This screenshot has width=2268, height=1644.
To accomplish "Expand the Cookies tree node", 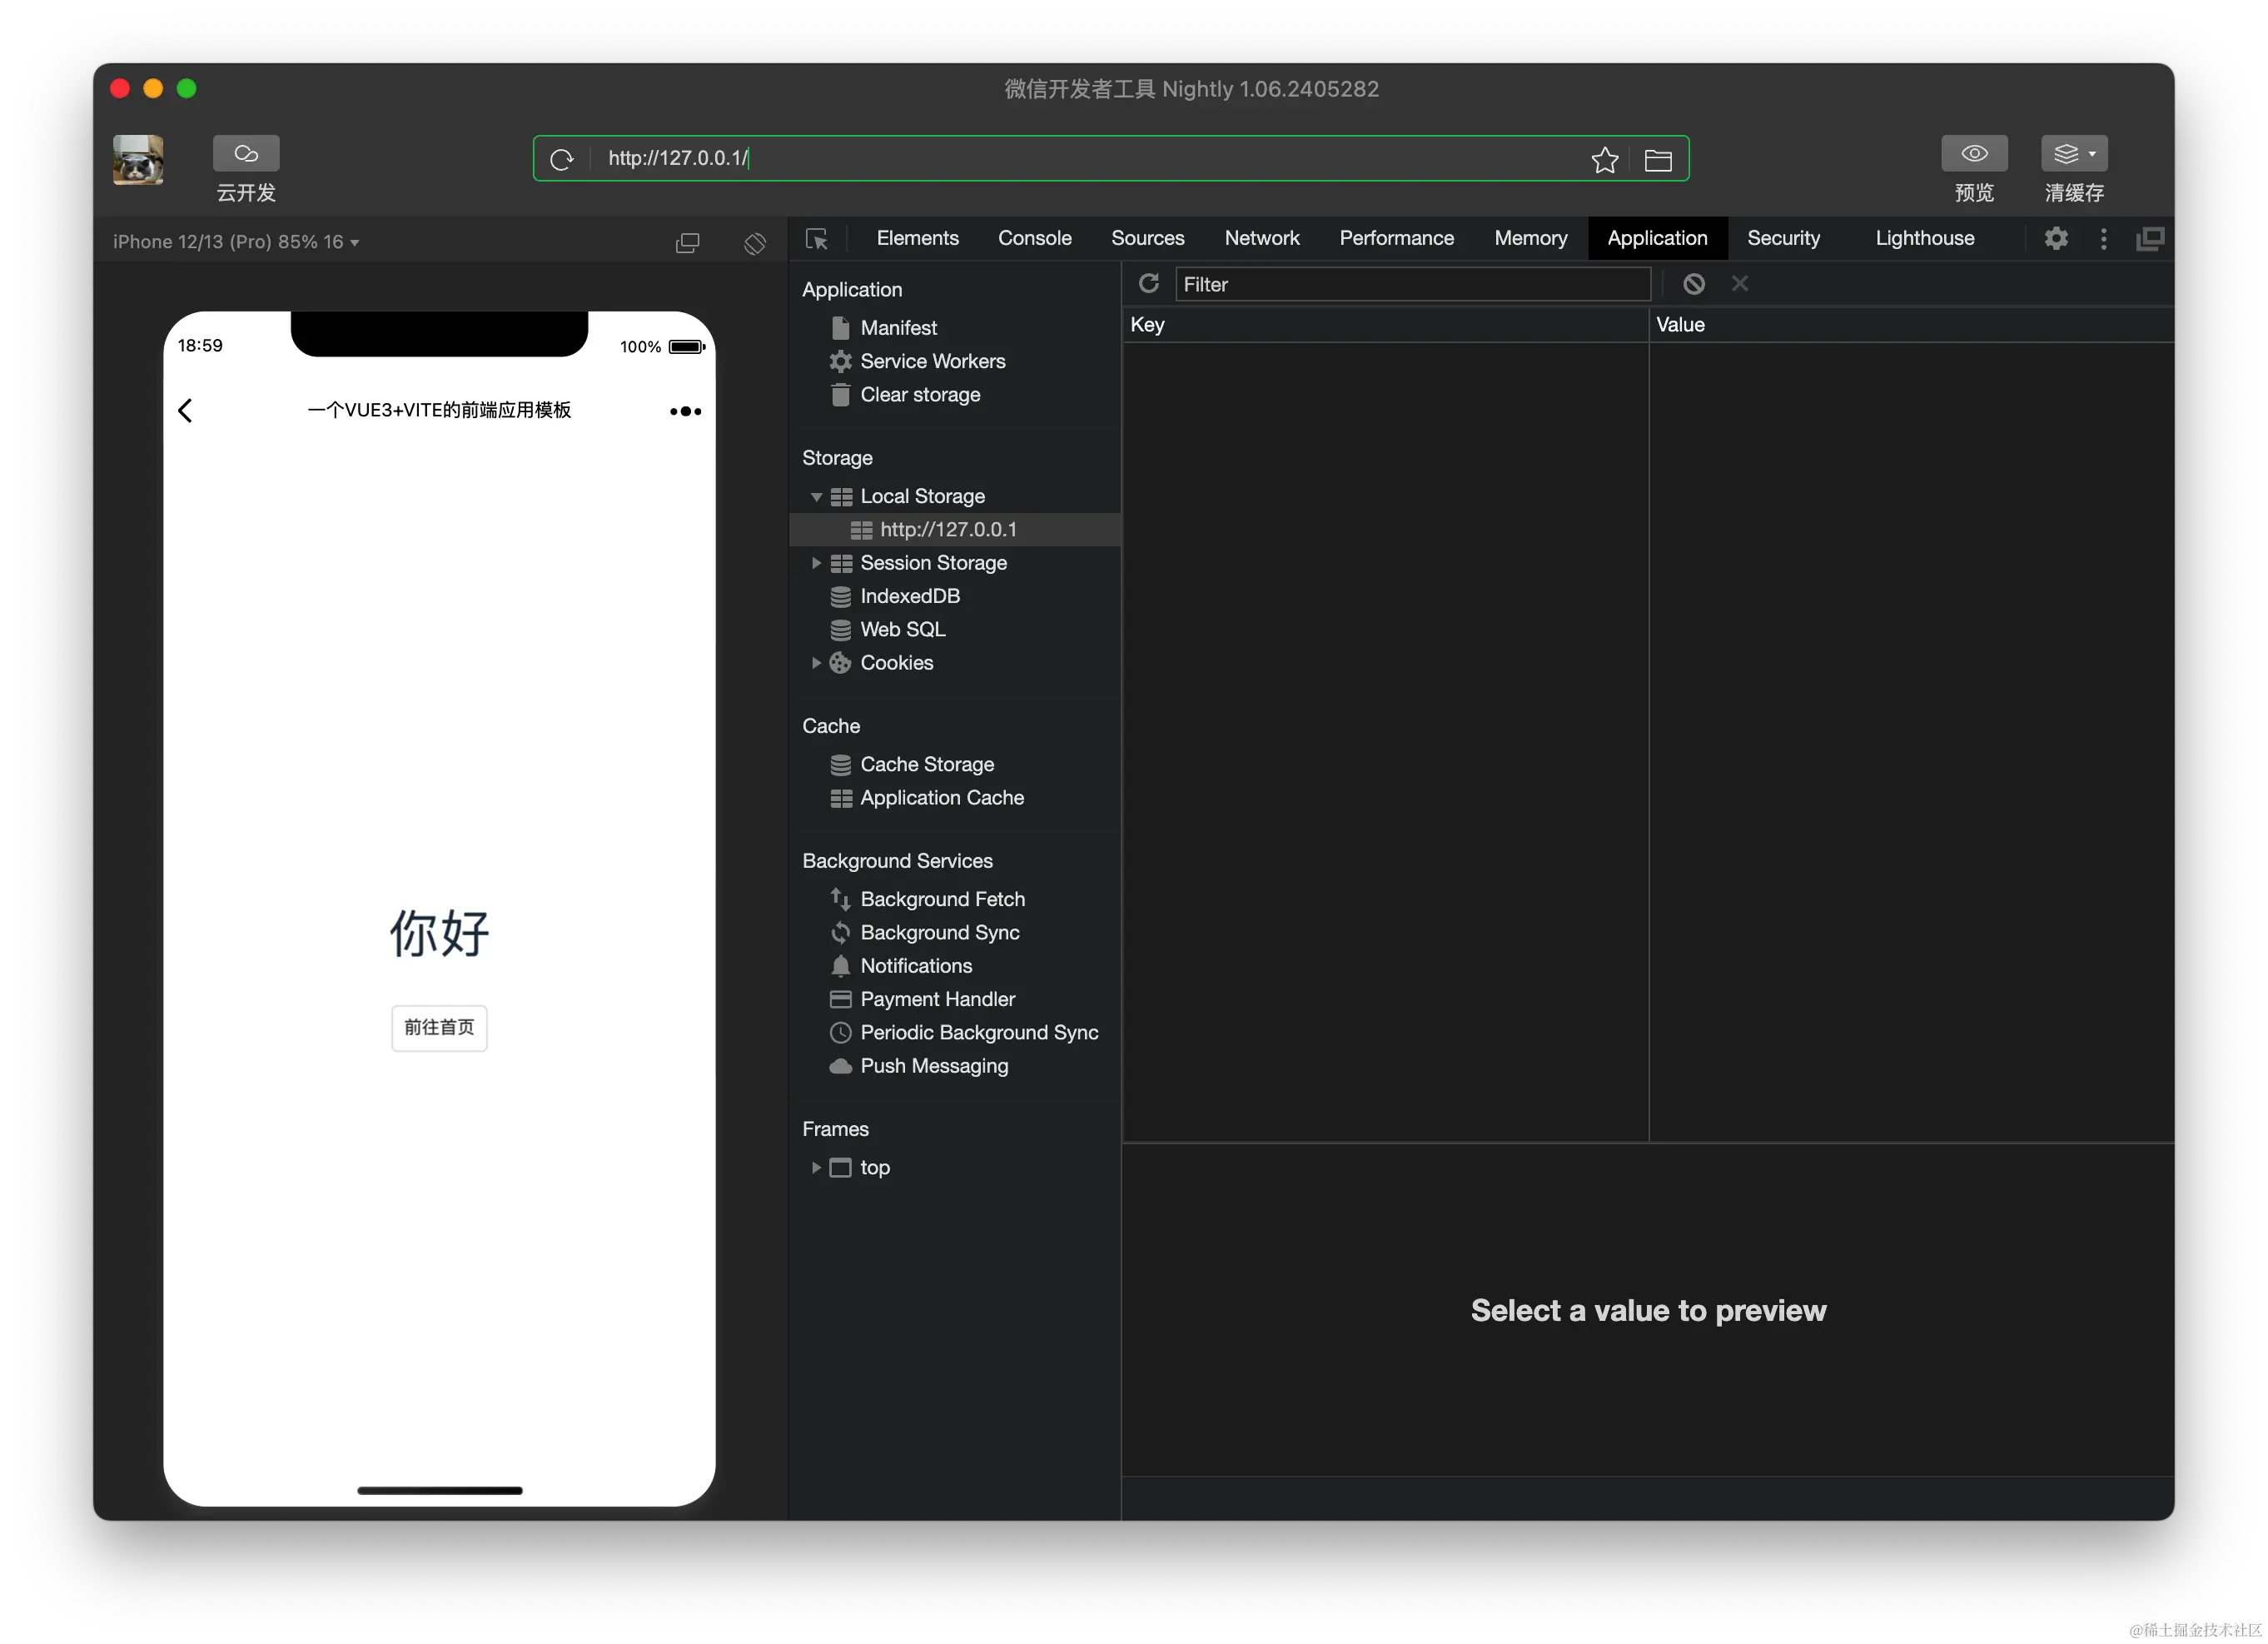I will tap(816, 663).
